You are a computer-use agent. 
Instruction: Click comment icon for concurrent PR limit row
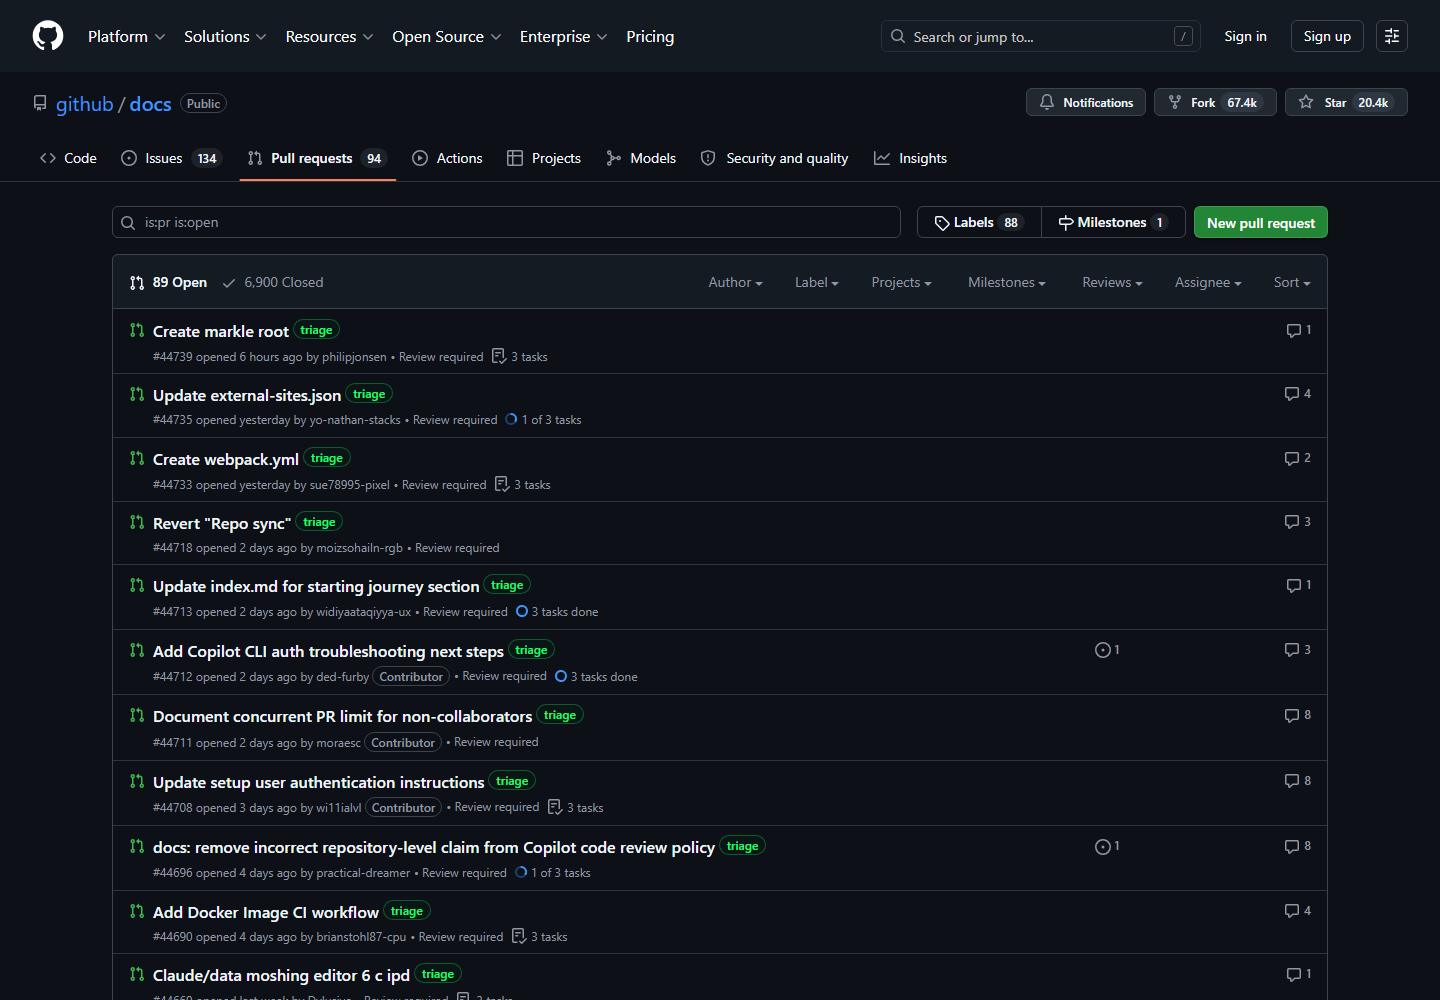tap(1292, 715)
